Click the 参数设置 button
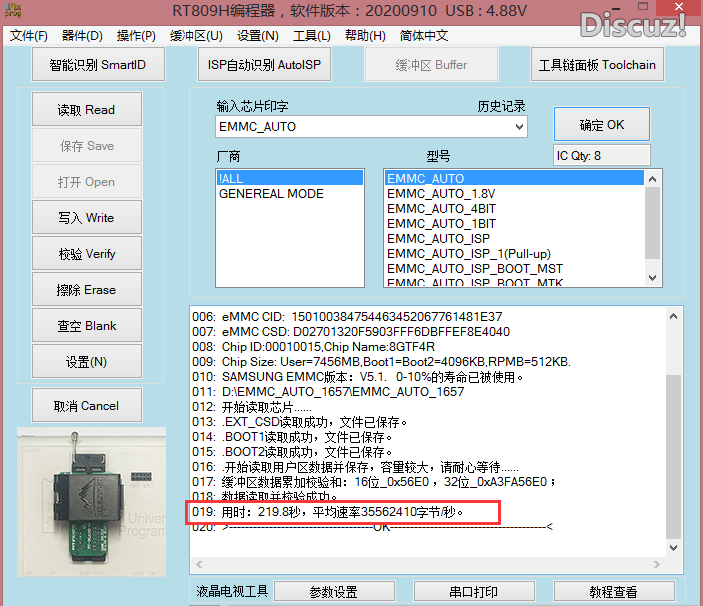 point(333,592)
